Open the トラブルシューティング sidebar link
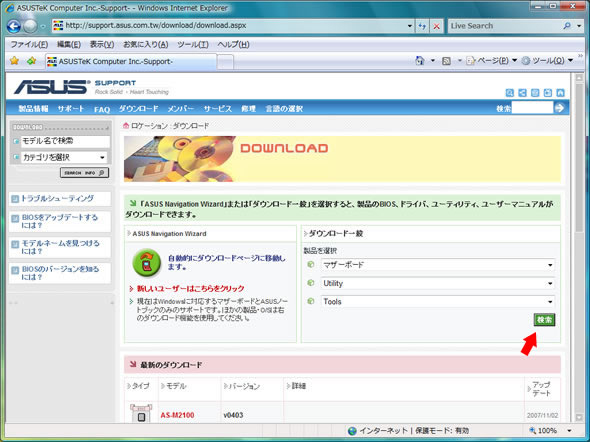Image resolution: width=590 pixels, height=442 pixels. click(x=57, y=198)
